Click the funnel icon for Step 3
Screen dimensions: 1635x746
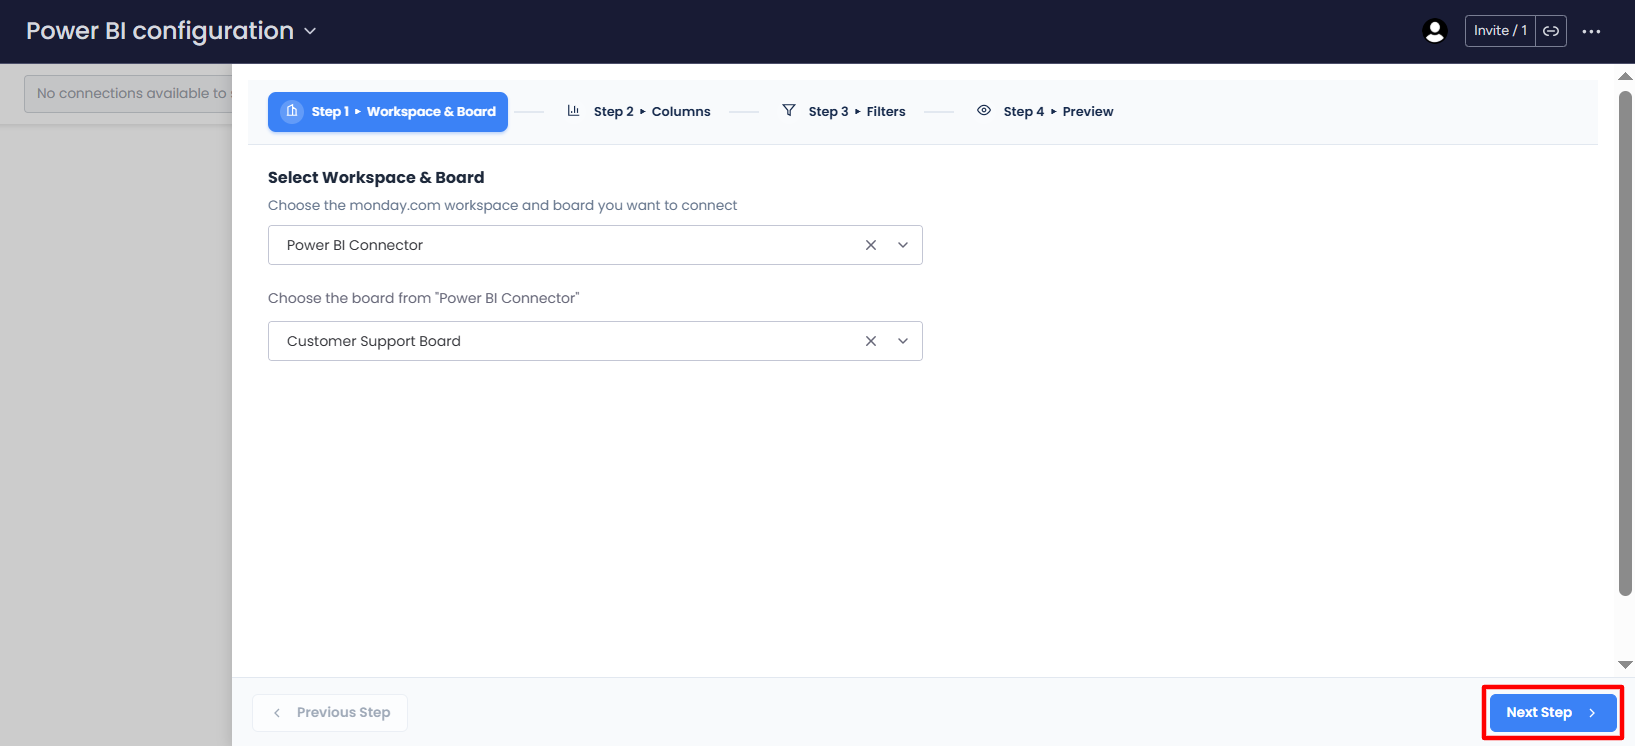coord(789,111)
